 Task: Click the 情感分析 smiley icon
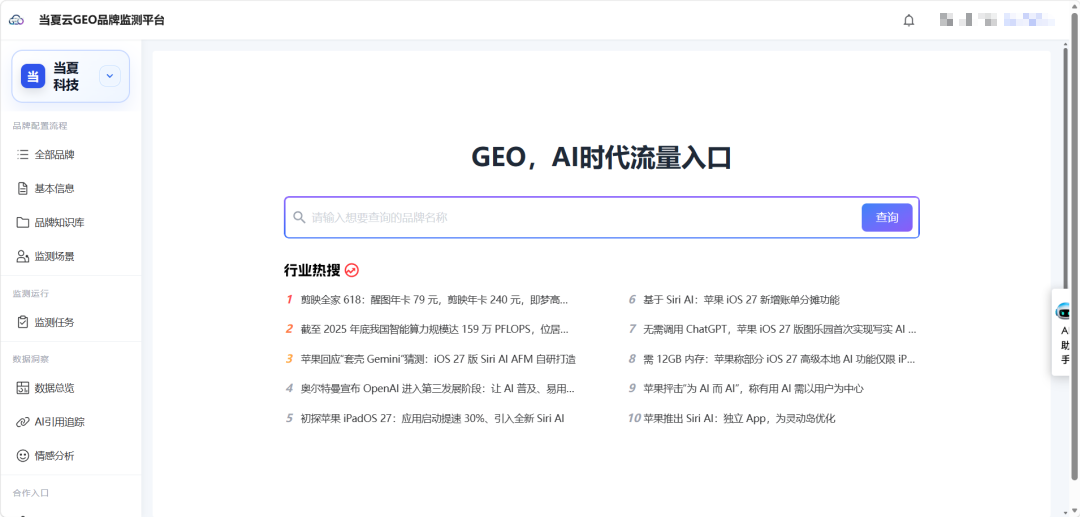tap(23, 456)
